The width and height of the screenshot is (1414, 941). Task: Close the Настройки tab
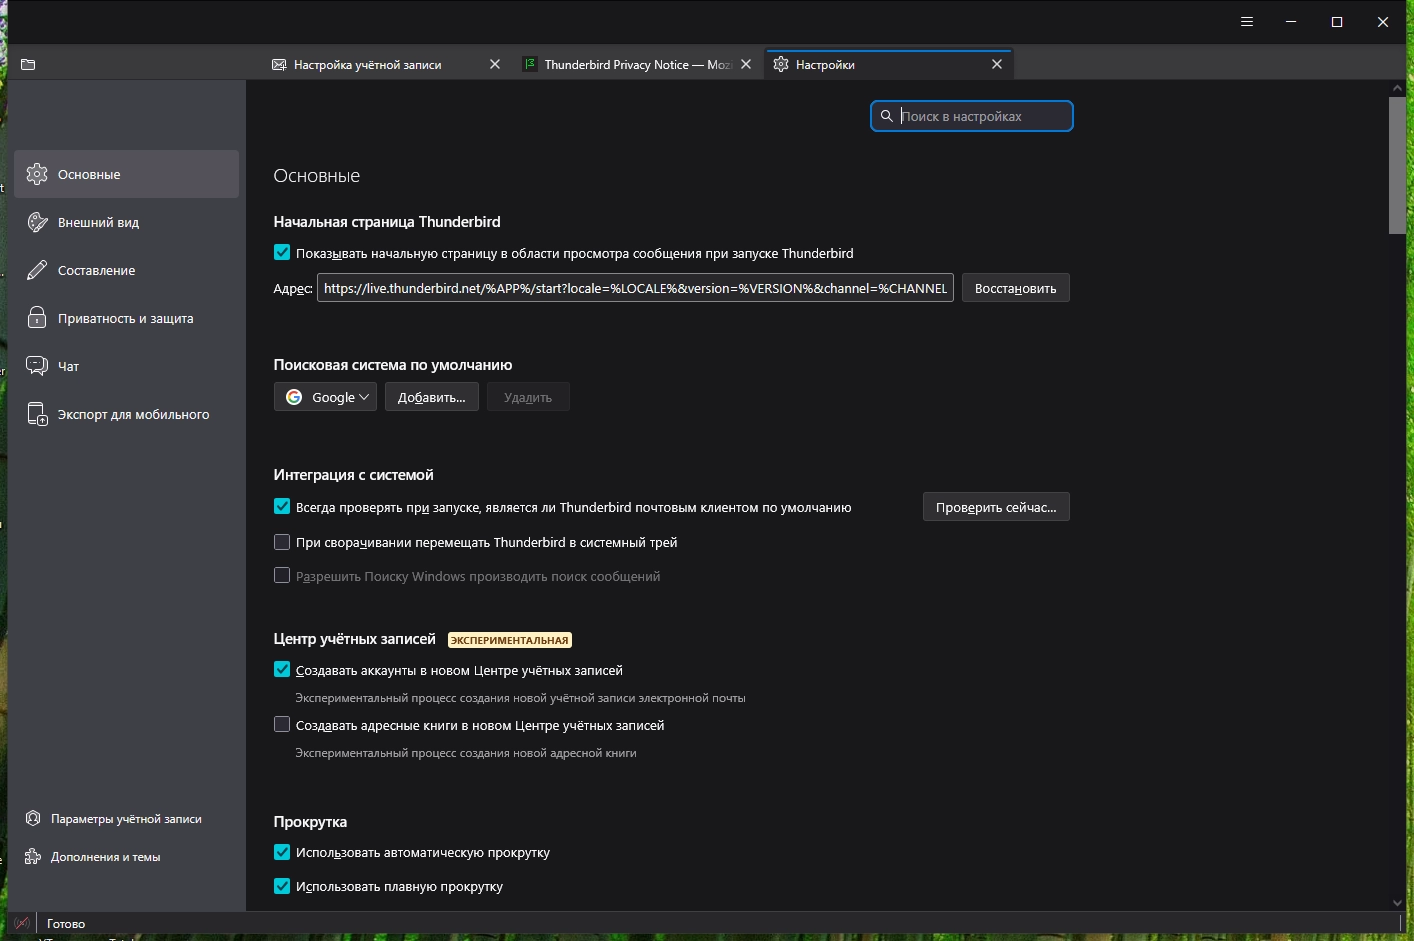[997, 65]
